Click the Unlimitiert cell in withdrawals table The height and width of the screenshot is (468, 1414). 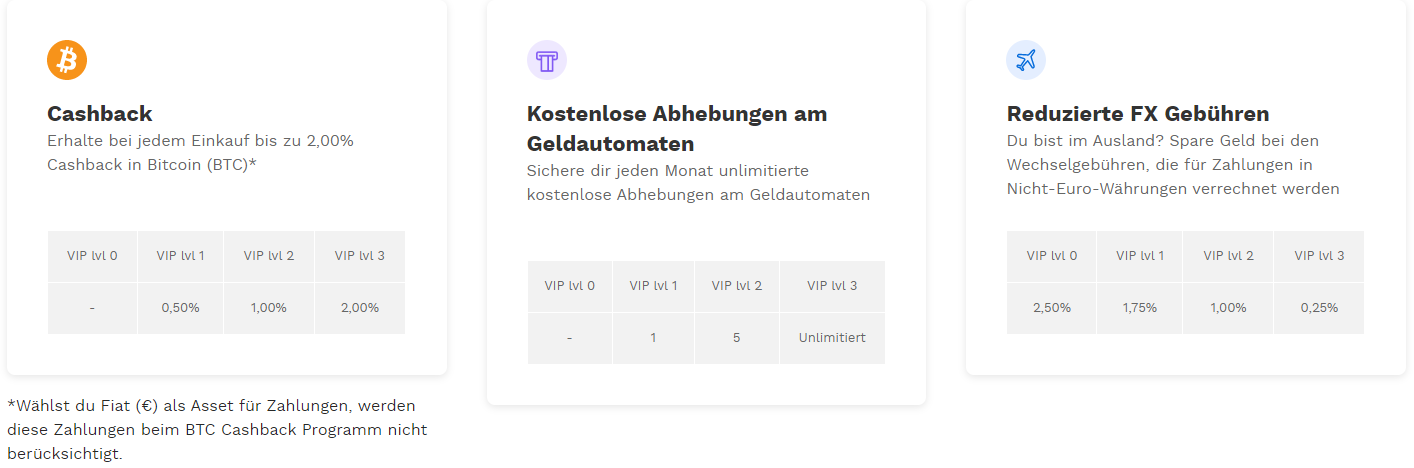coord(832,338)
